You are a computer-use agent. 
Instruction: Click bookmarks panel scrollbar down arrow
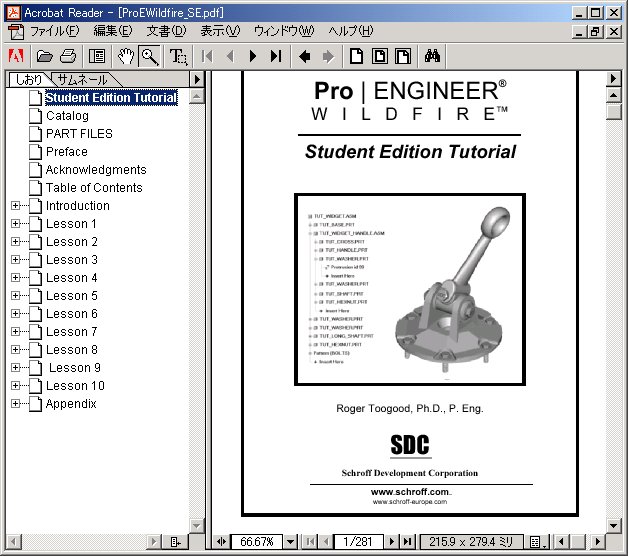point(197,525)
